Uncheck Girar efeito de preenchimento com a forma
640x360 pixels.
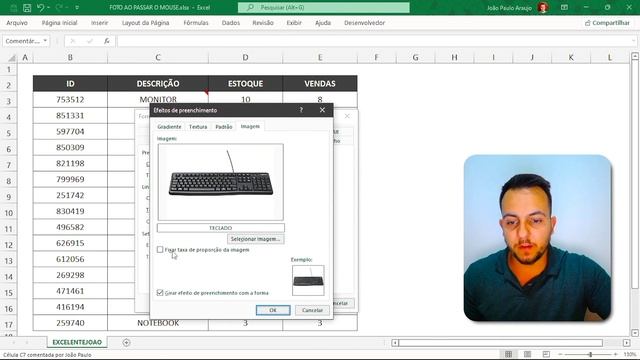160,293
